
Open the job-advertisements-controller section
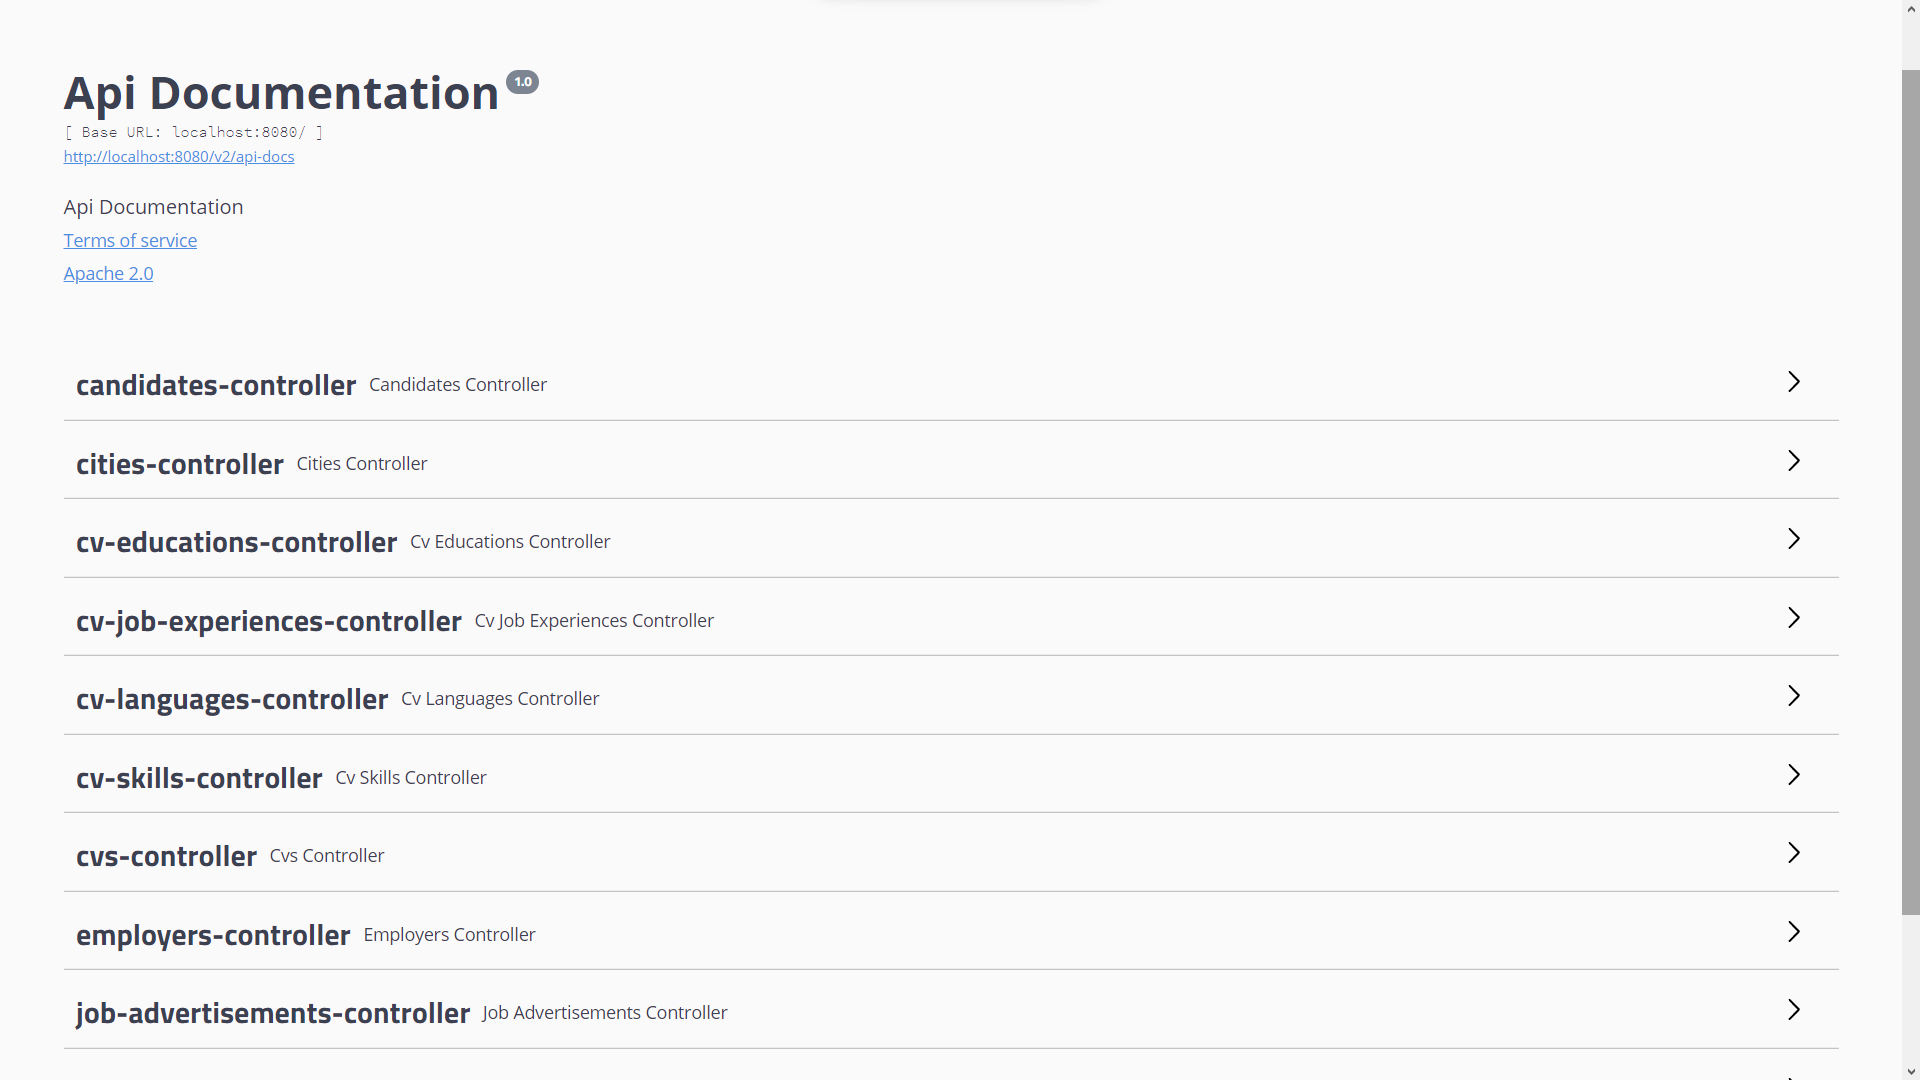[x=1793, y=1009]
